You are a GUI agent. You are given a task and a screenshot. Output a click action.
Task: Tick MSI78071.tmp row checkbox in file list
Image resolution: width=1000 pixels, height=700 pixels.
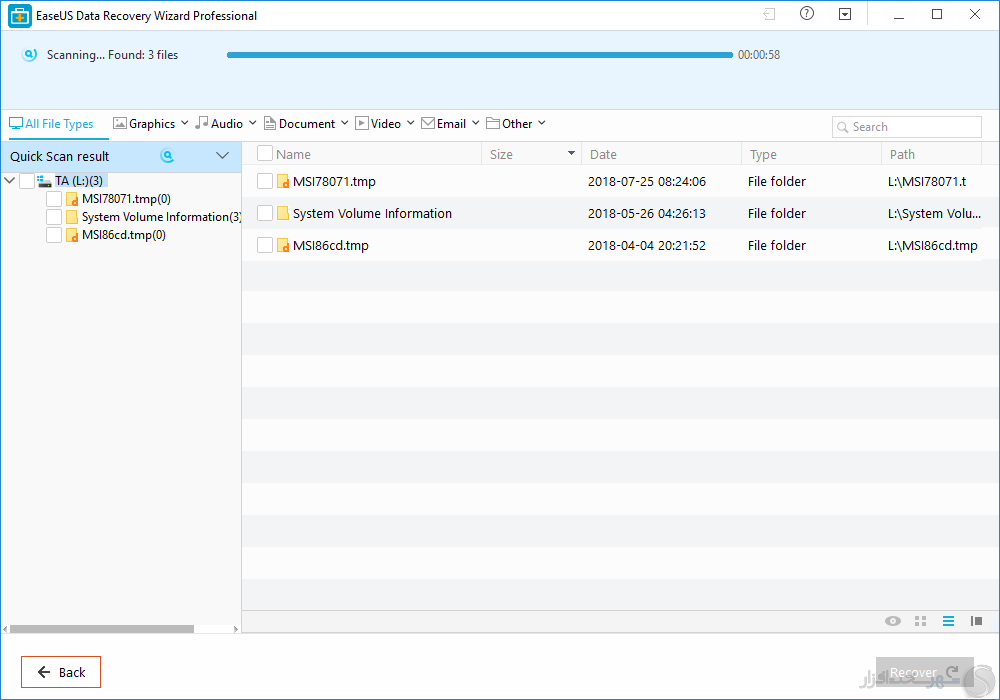pyautogui.click(x=265, y=181)
